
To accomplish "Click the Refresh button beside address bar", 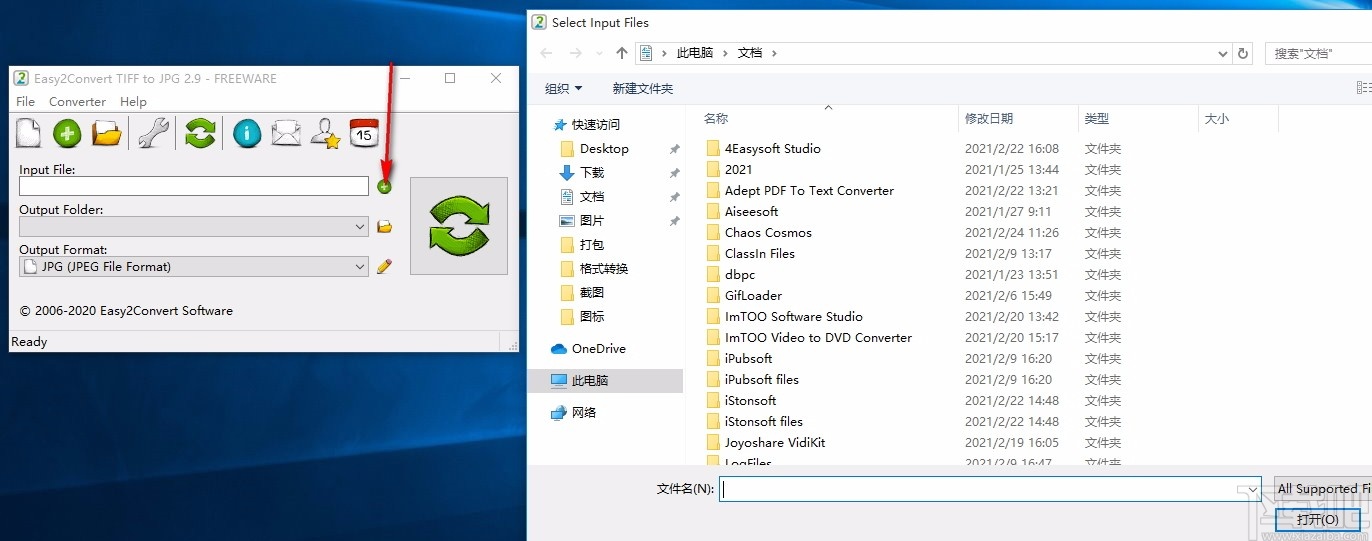I will point(1243,53).
